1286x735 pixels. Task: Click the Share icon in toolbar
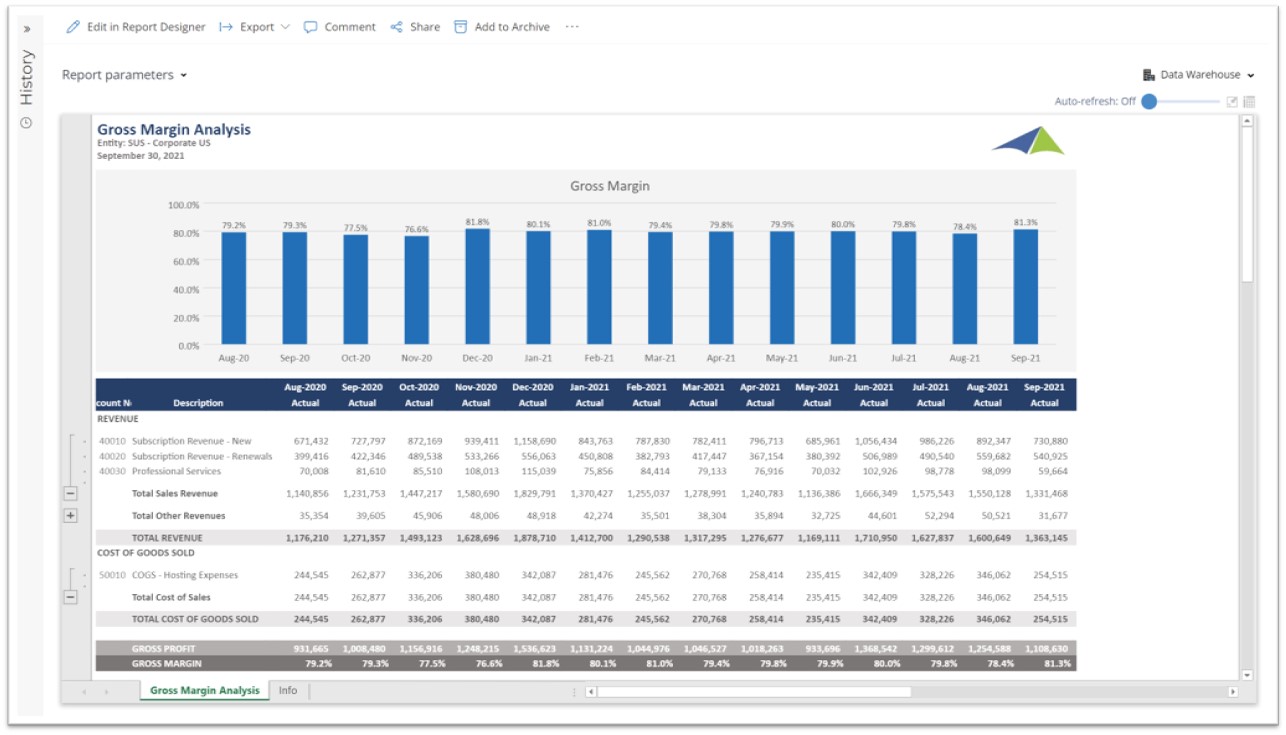click(x=397, y=27)
